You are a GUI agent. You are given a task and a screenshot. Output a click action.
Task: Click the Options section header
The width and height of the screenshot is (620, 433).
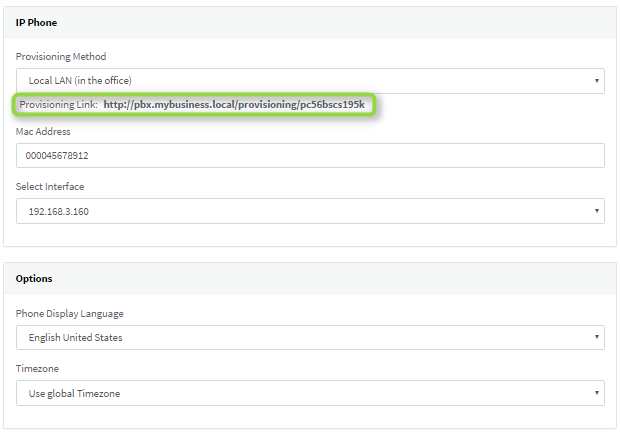(x=34, y=278)
